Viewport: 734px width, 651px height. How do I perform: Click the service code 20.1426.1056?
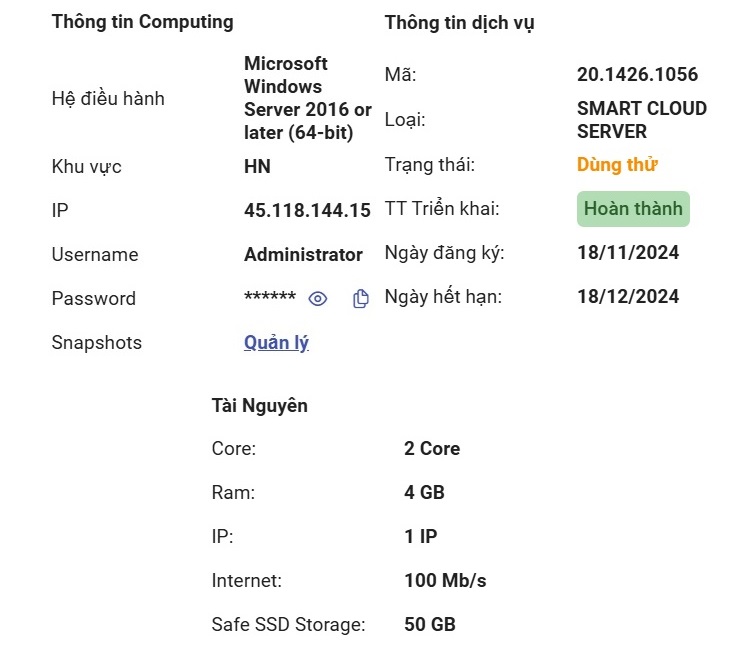tap(637, 74)
